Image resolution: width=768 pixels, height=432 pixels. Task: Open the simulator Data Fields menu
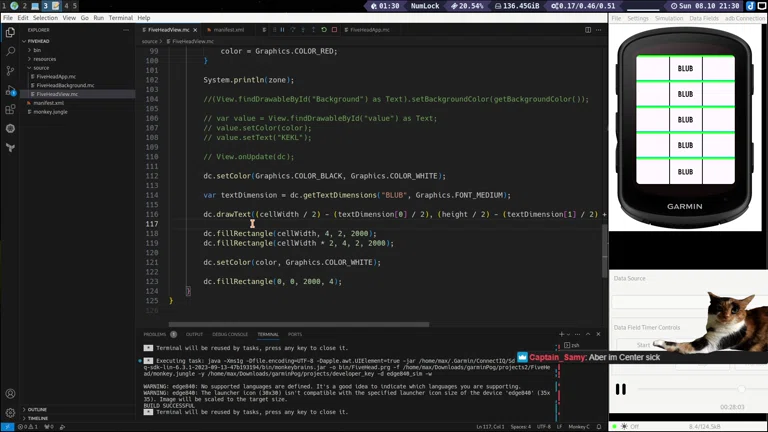(703, 18)
